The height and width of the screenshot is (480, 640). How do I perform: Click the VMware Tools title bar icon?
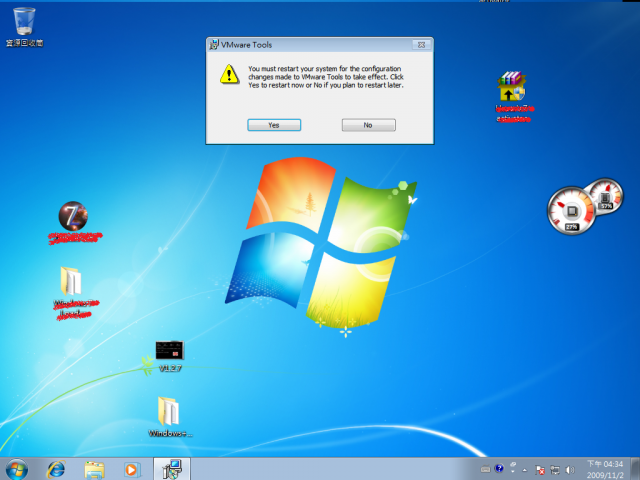coord(214,44)
